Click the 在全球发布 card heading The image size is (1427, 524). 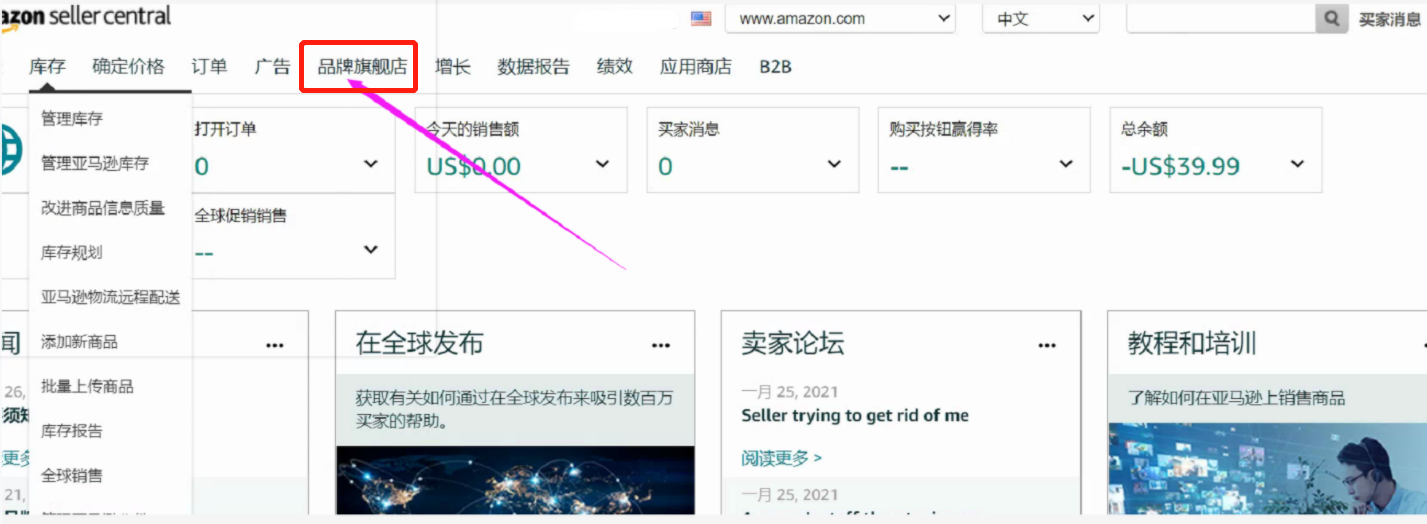(420, 343)
